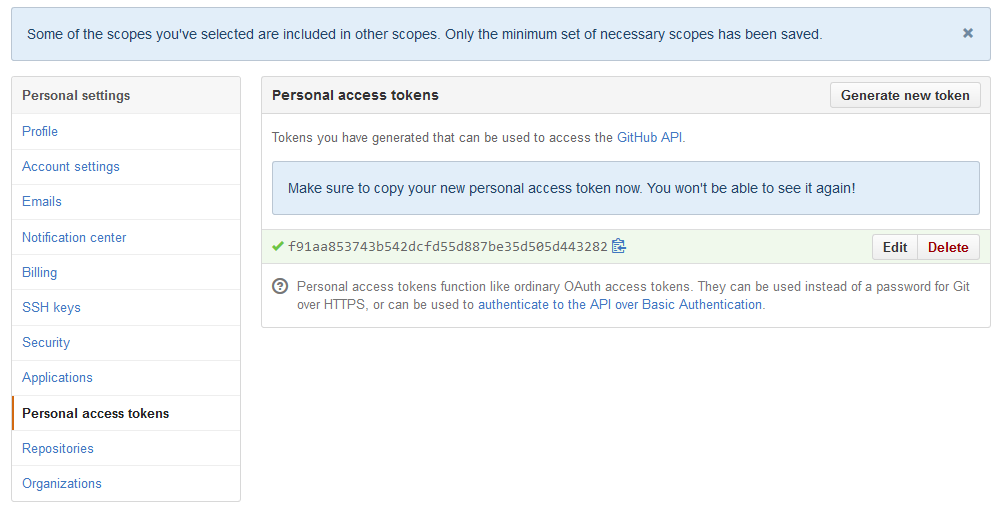Screen dimensions: 1002x514
Task: Dismiss the scopes notice banner
Action: click(968, 33)
